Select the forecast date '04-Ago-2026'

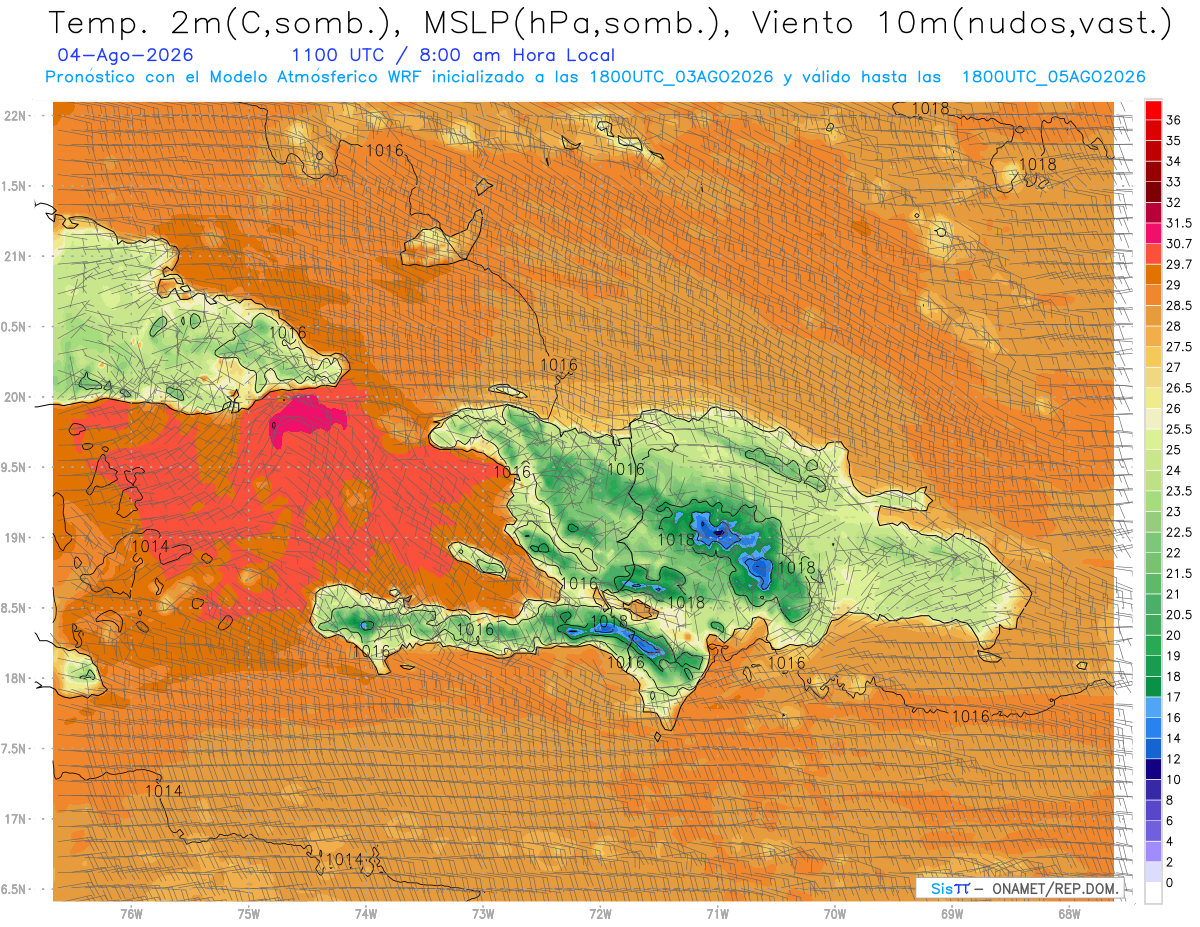click(126, 55)
